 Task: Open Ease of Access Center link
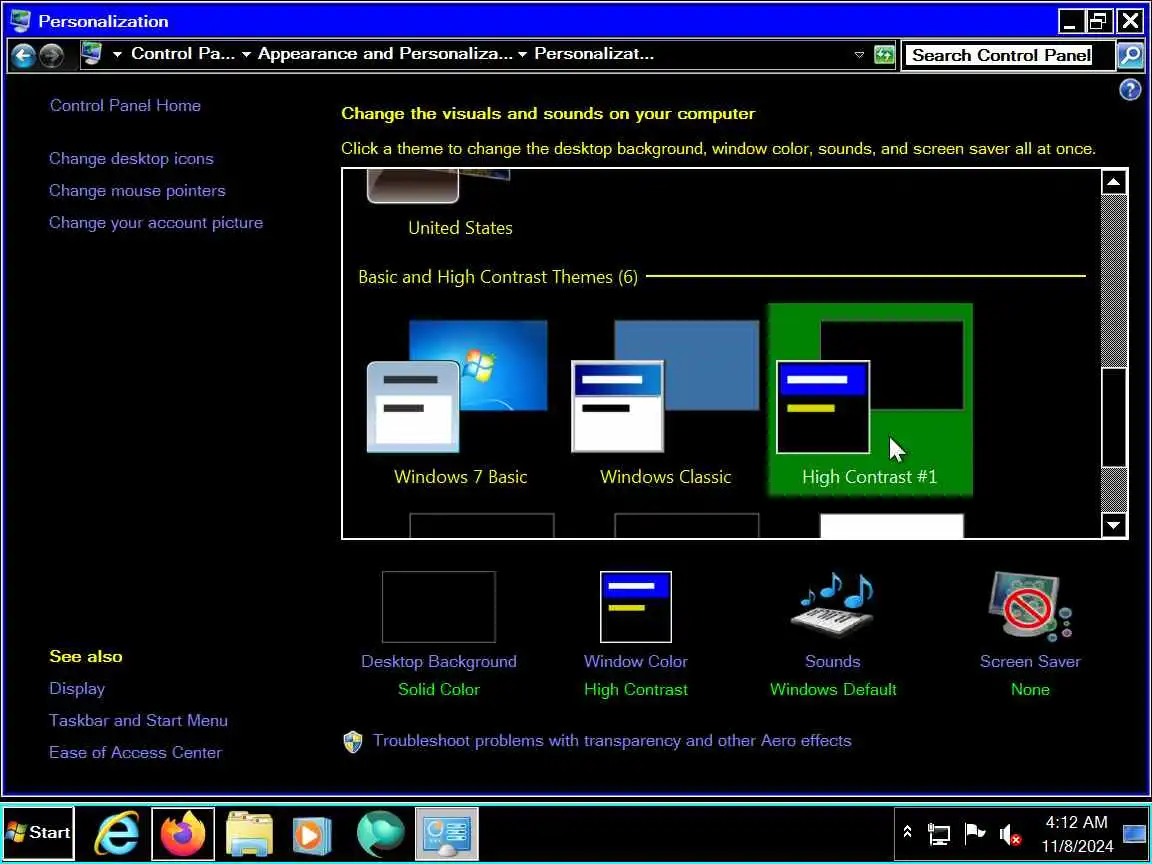pos(135,752)
